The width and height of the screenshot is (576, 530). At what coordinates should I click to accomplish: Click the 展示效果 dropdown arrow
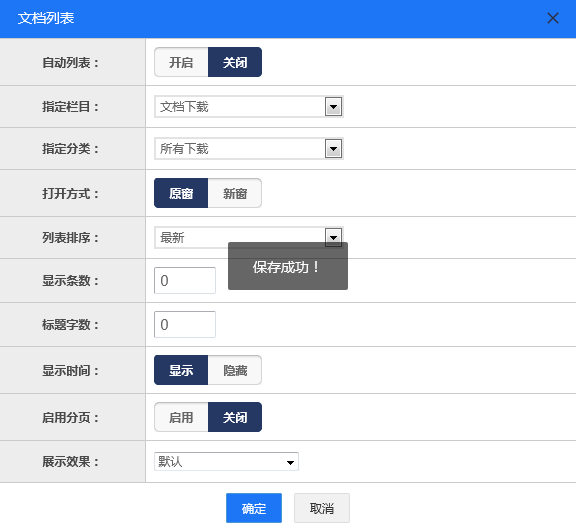click(290, 462)
